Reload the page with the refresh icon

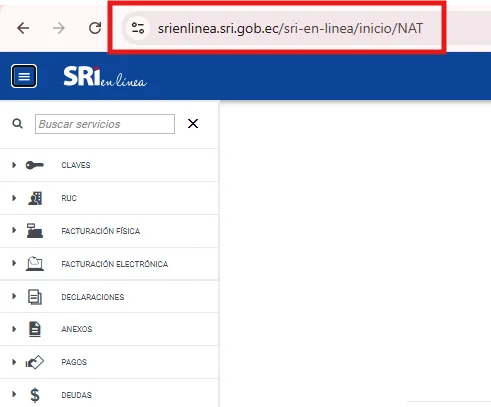(x=95, y=28)
